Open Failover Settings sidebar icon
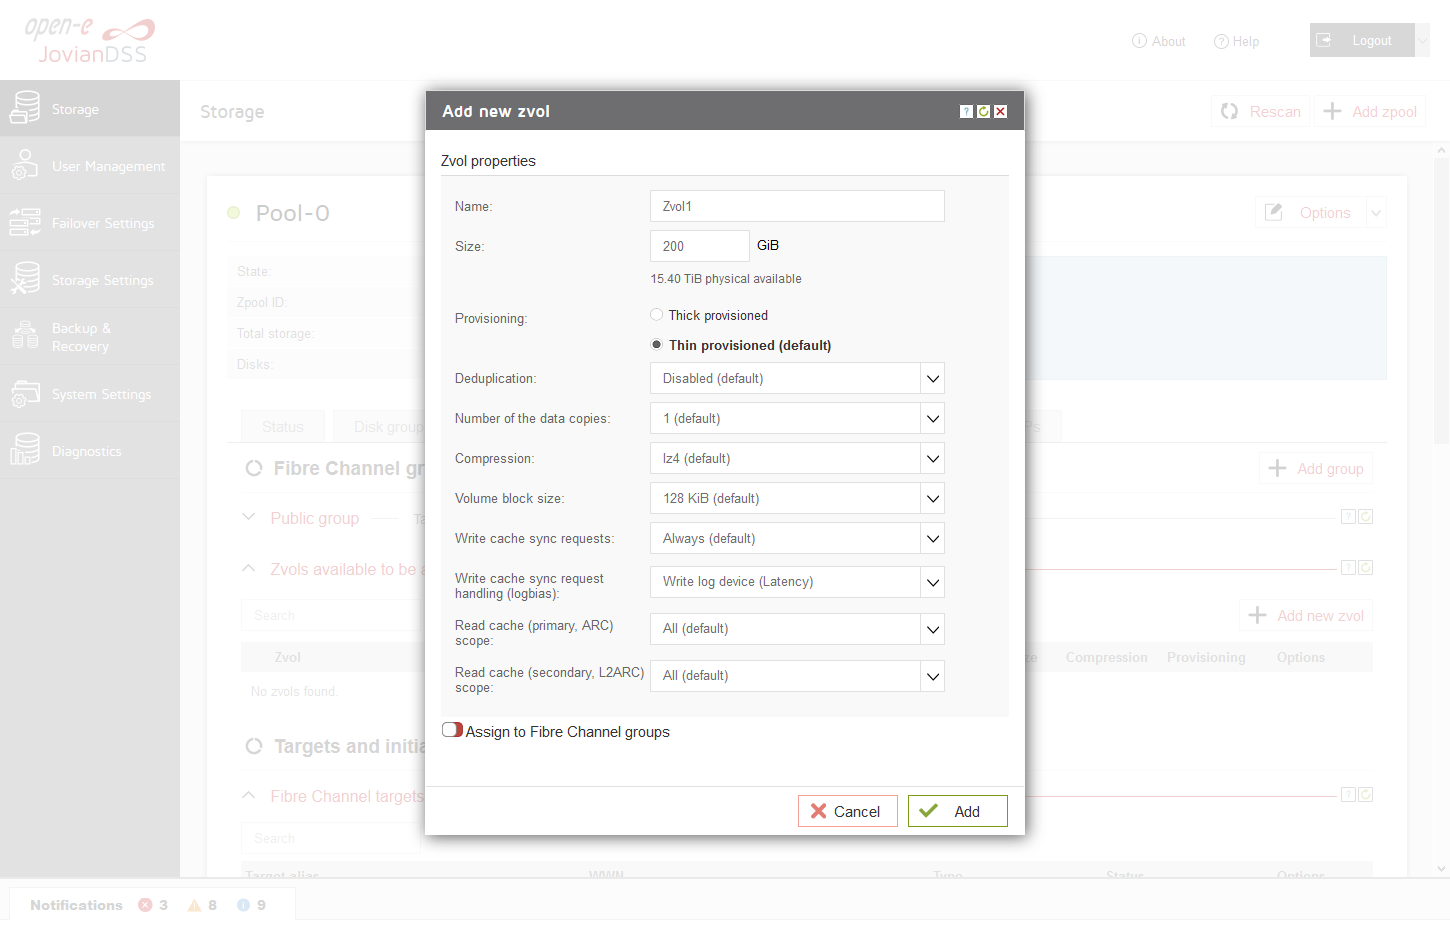The image size is (1450, 925). pos(25,222)
